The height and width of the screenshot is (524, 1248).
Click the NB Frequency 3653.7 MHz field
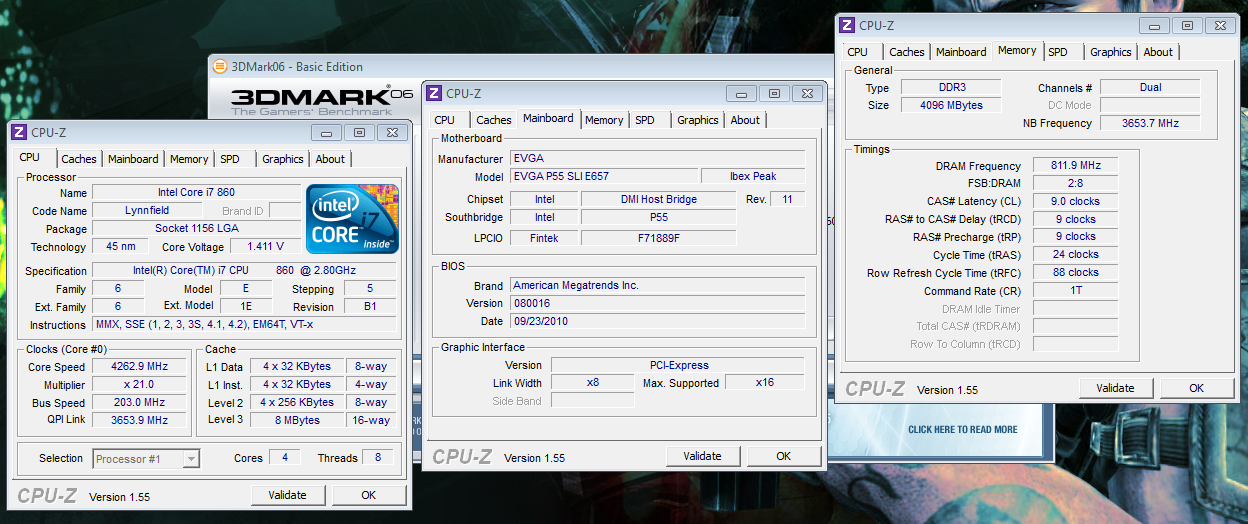[1150, 123]
